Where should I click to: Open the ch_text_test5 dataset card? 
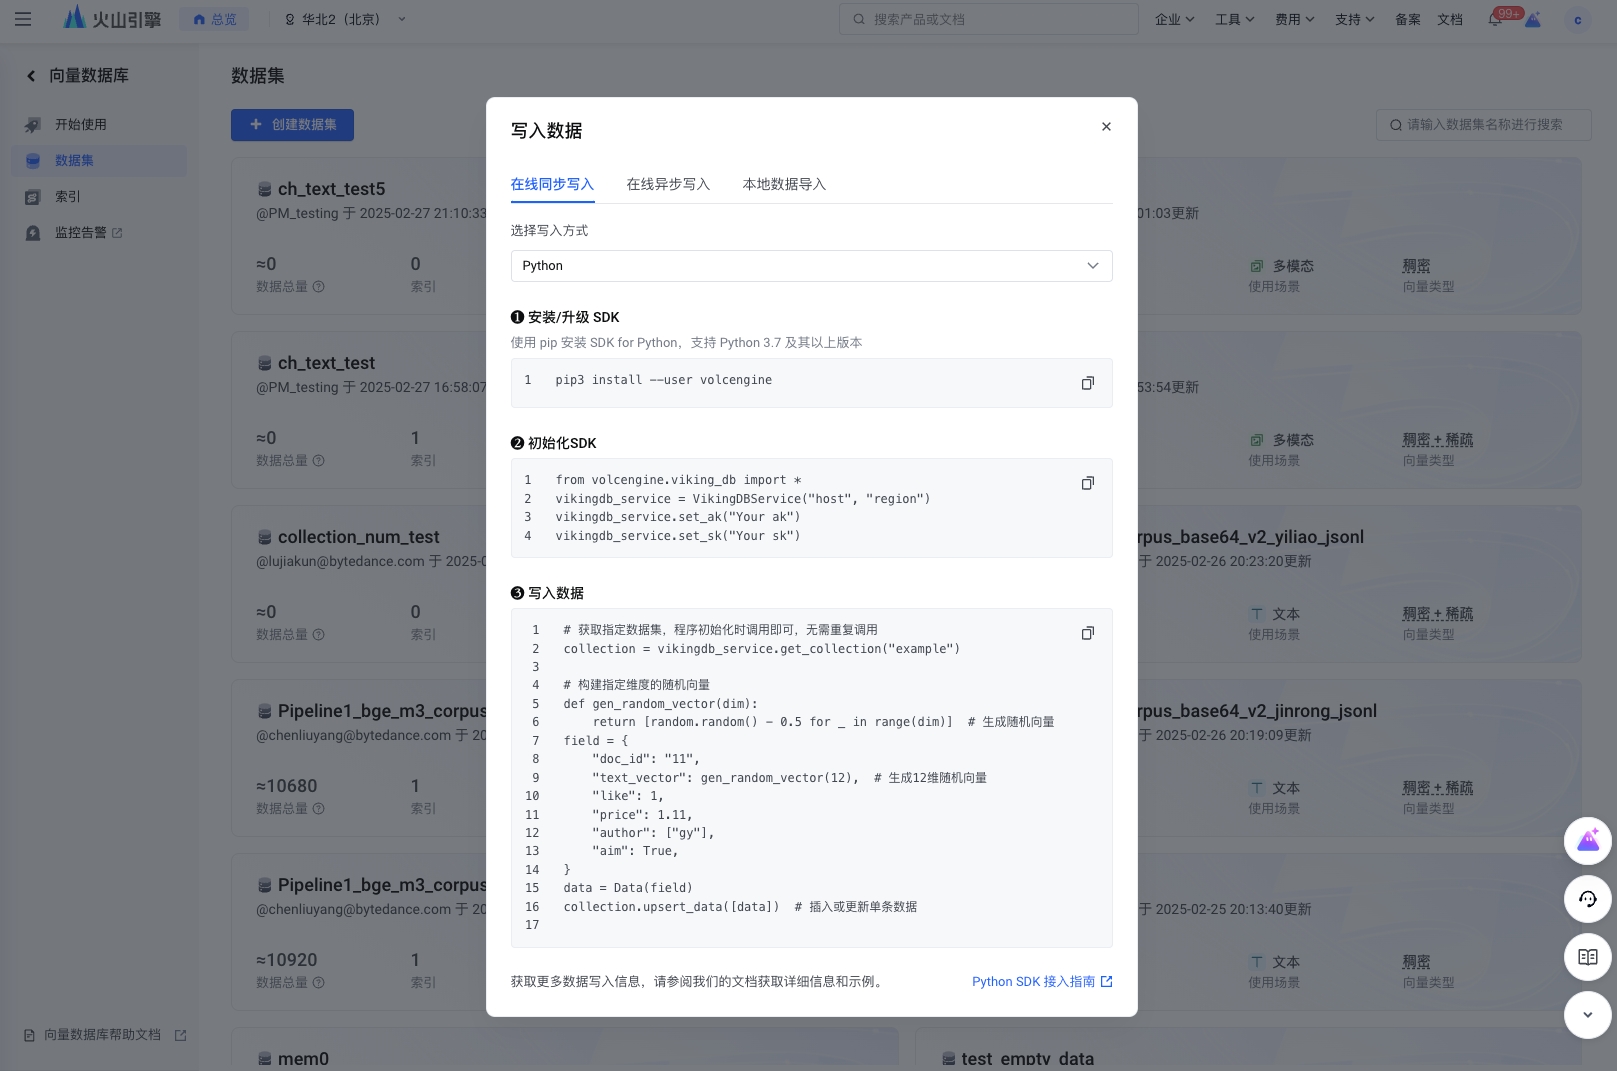332,189
